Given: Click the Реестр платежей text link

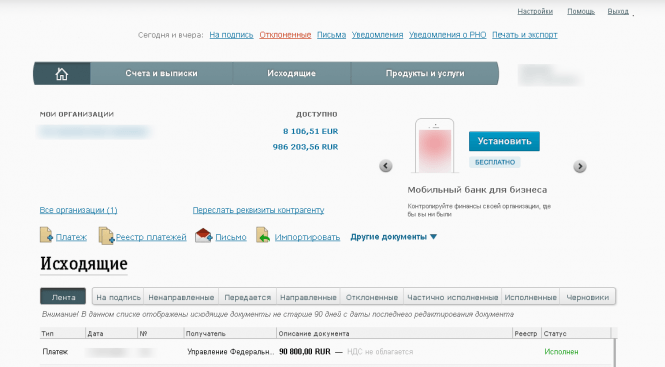Looking at the screenshot, I should point(151,237).
